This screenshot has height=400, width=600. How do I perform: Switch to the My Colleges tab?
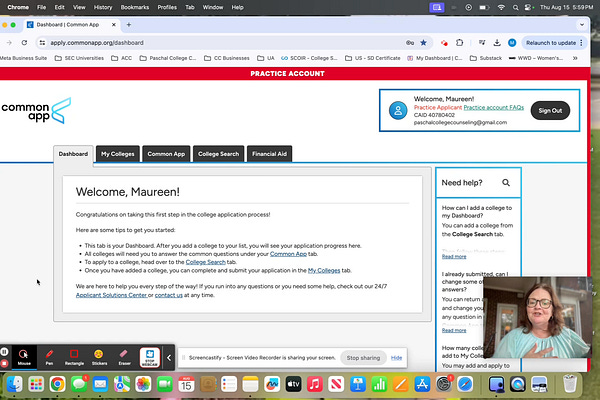(117, 154)
